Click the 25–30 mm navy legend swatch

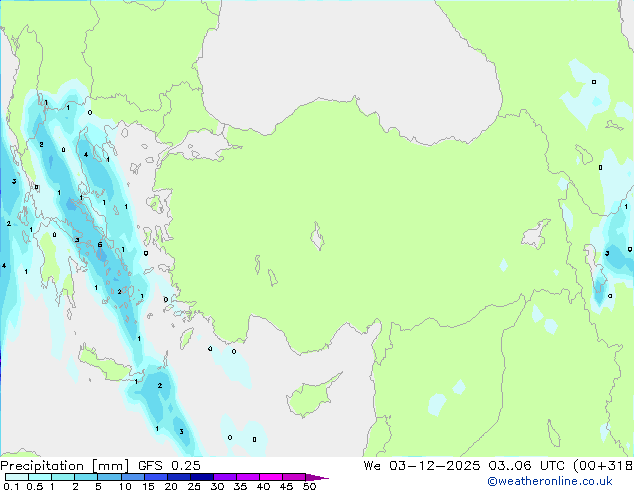pos(201,477)
